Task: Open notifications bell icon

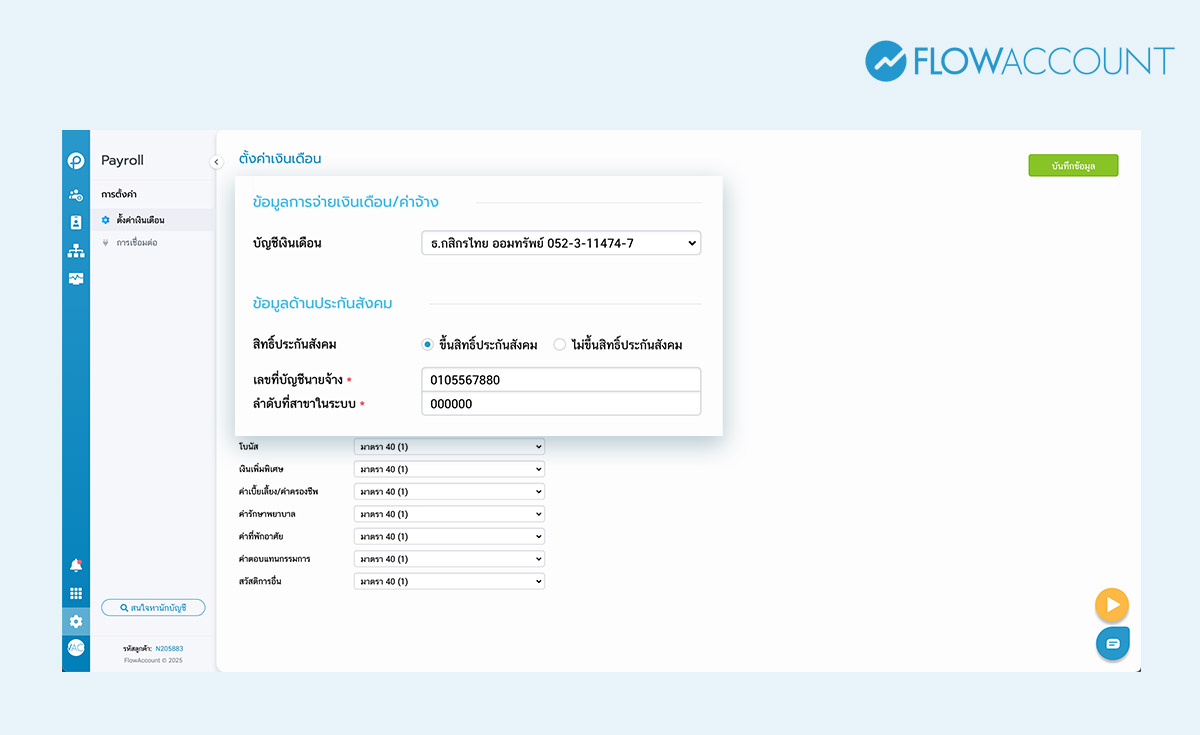Action: (76, 565)
